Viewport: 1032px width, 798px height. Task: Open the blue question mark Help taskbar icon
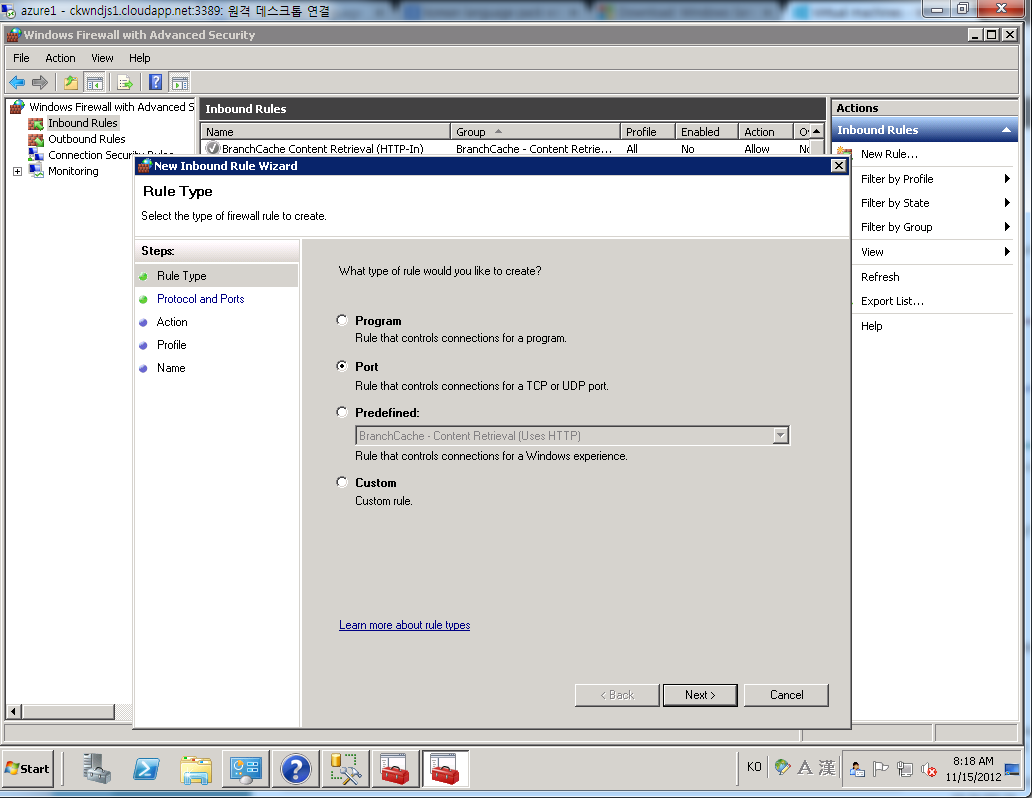(296, 768)
